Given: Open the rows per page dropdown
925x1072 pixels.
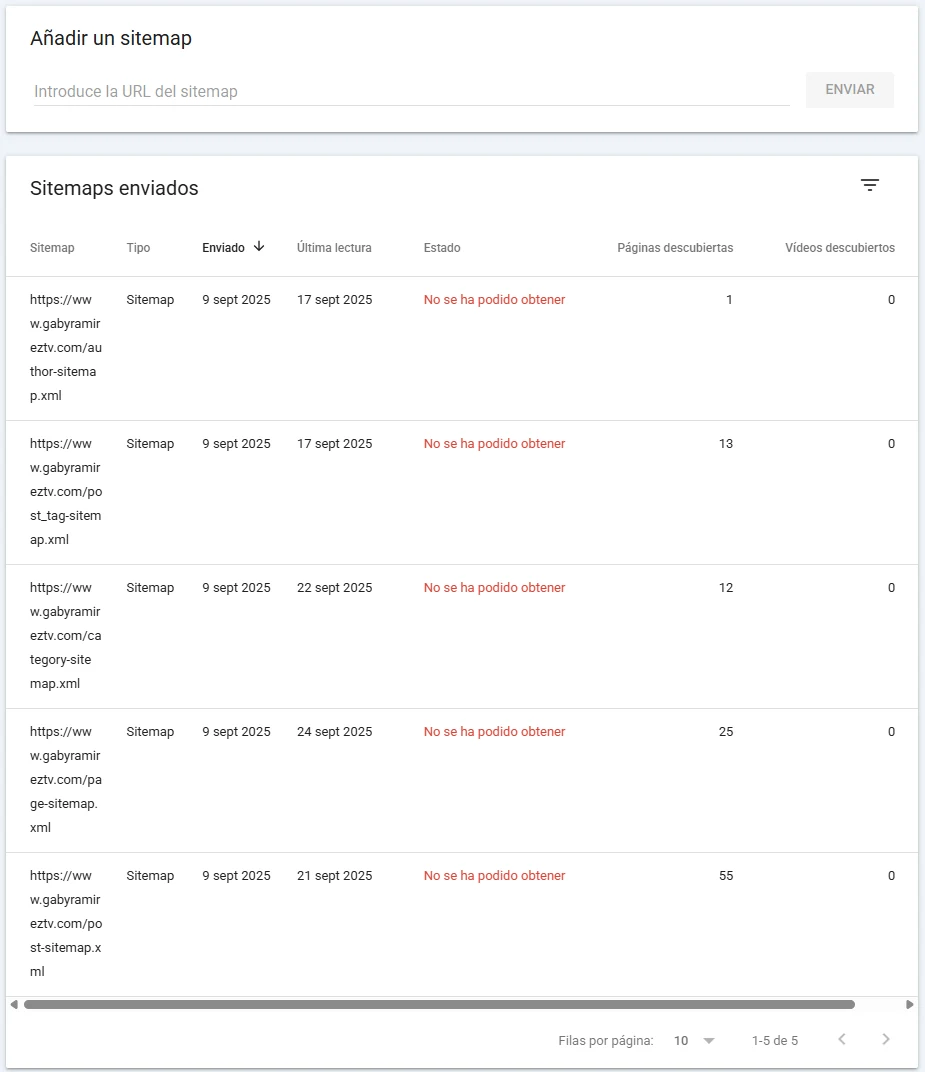Looking at the screenshot, I should (694, 1041).
